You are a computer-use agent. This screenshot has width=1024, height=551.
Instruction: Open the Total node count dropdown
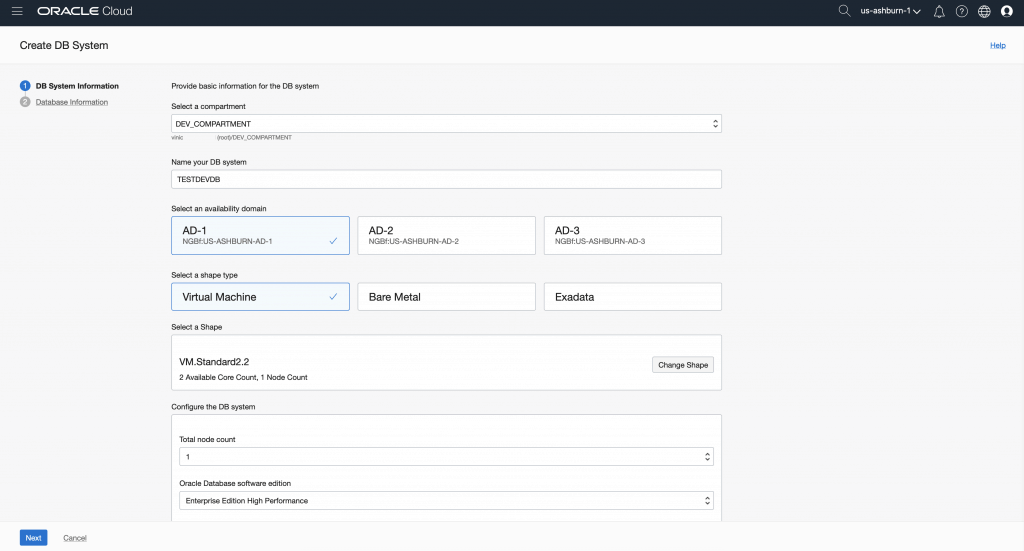[x=446, y=456]
